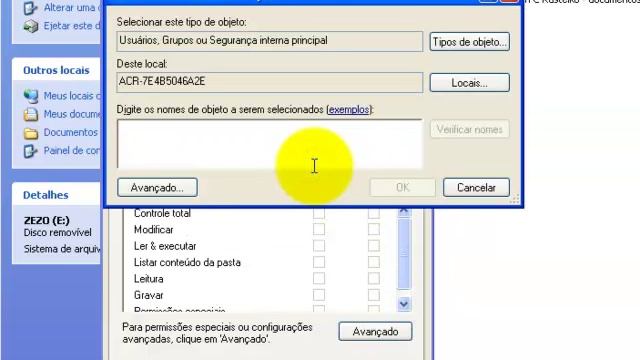
Task: Tick Negar checkbox for Gravar
Action: (373, 295)
